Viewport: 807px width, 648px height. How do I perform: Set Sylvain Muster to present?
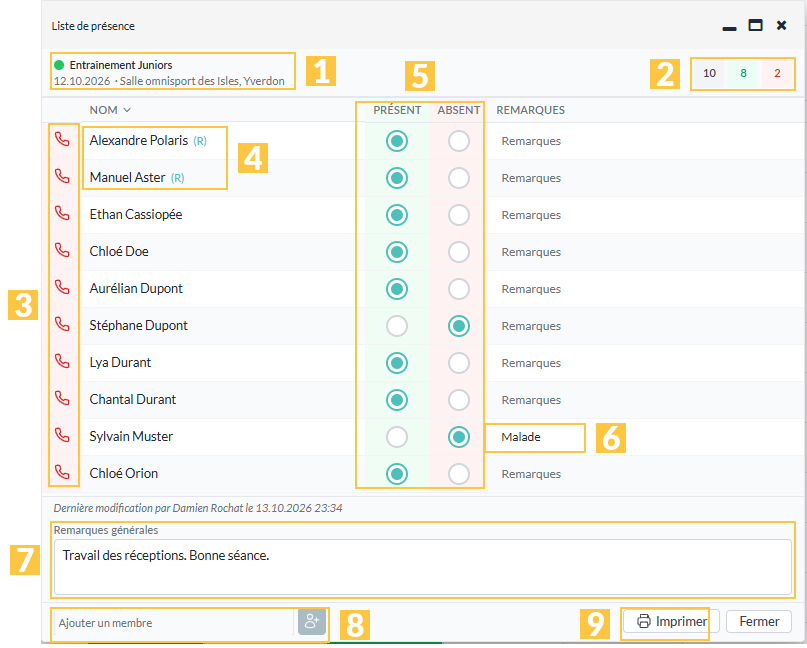[397, 437]
